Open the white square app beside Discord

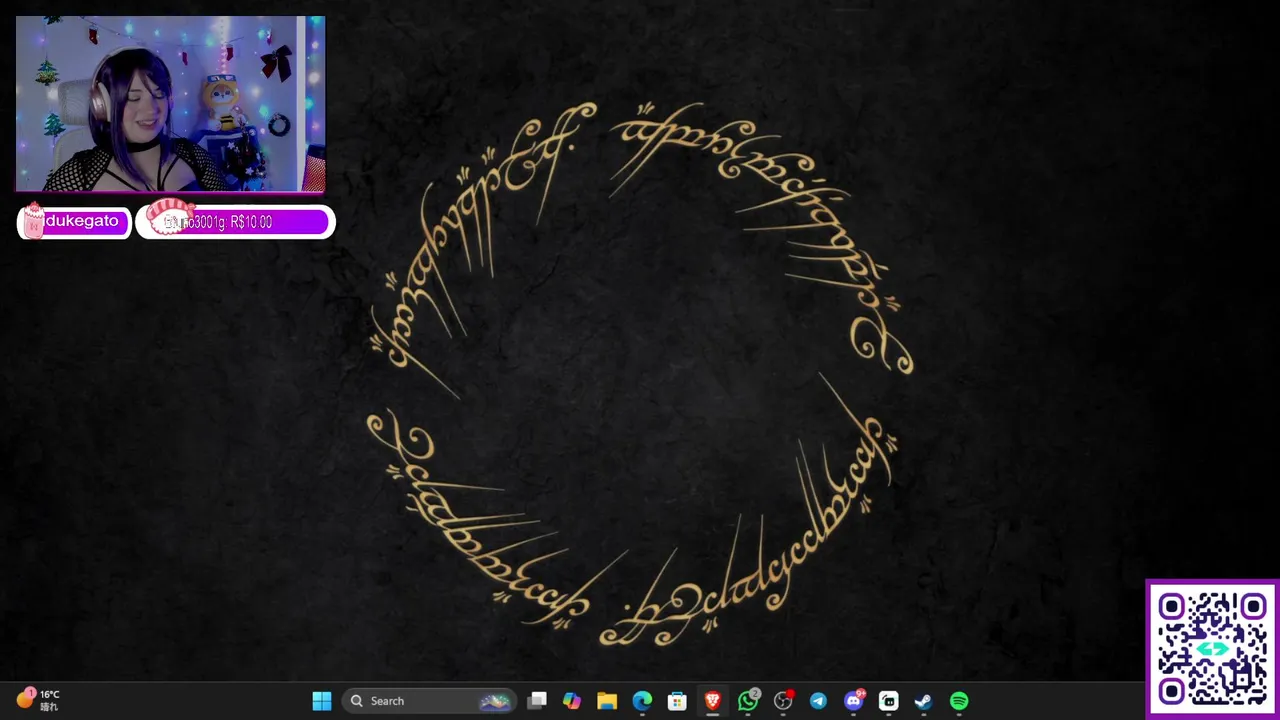pyautogui.click(x=889, y=701)
